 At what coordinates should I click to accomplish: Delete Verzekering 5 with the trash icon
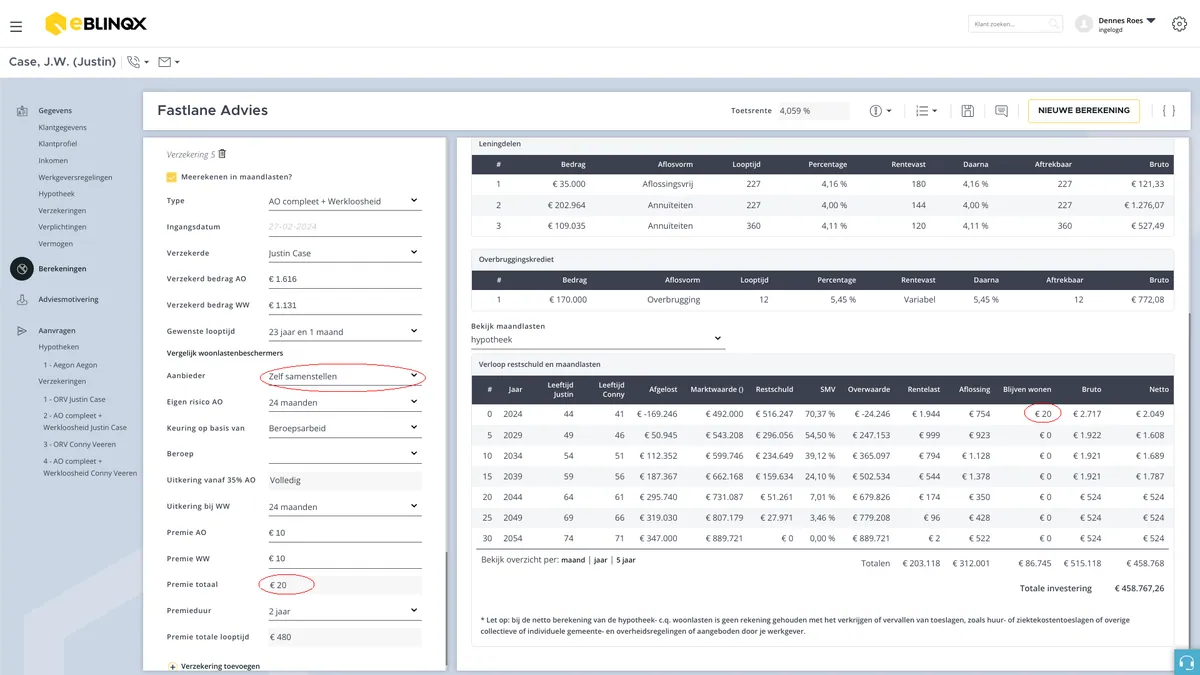222,154
